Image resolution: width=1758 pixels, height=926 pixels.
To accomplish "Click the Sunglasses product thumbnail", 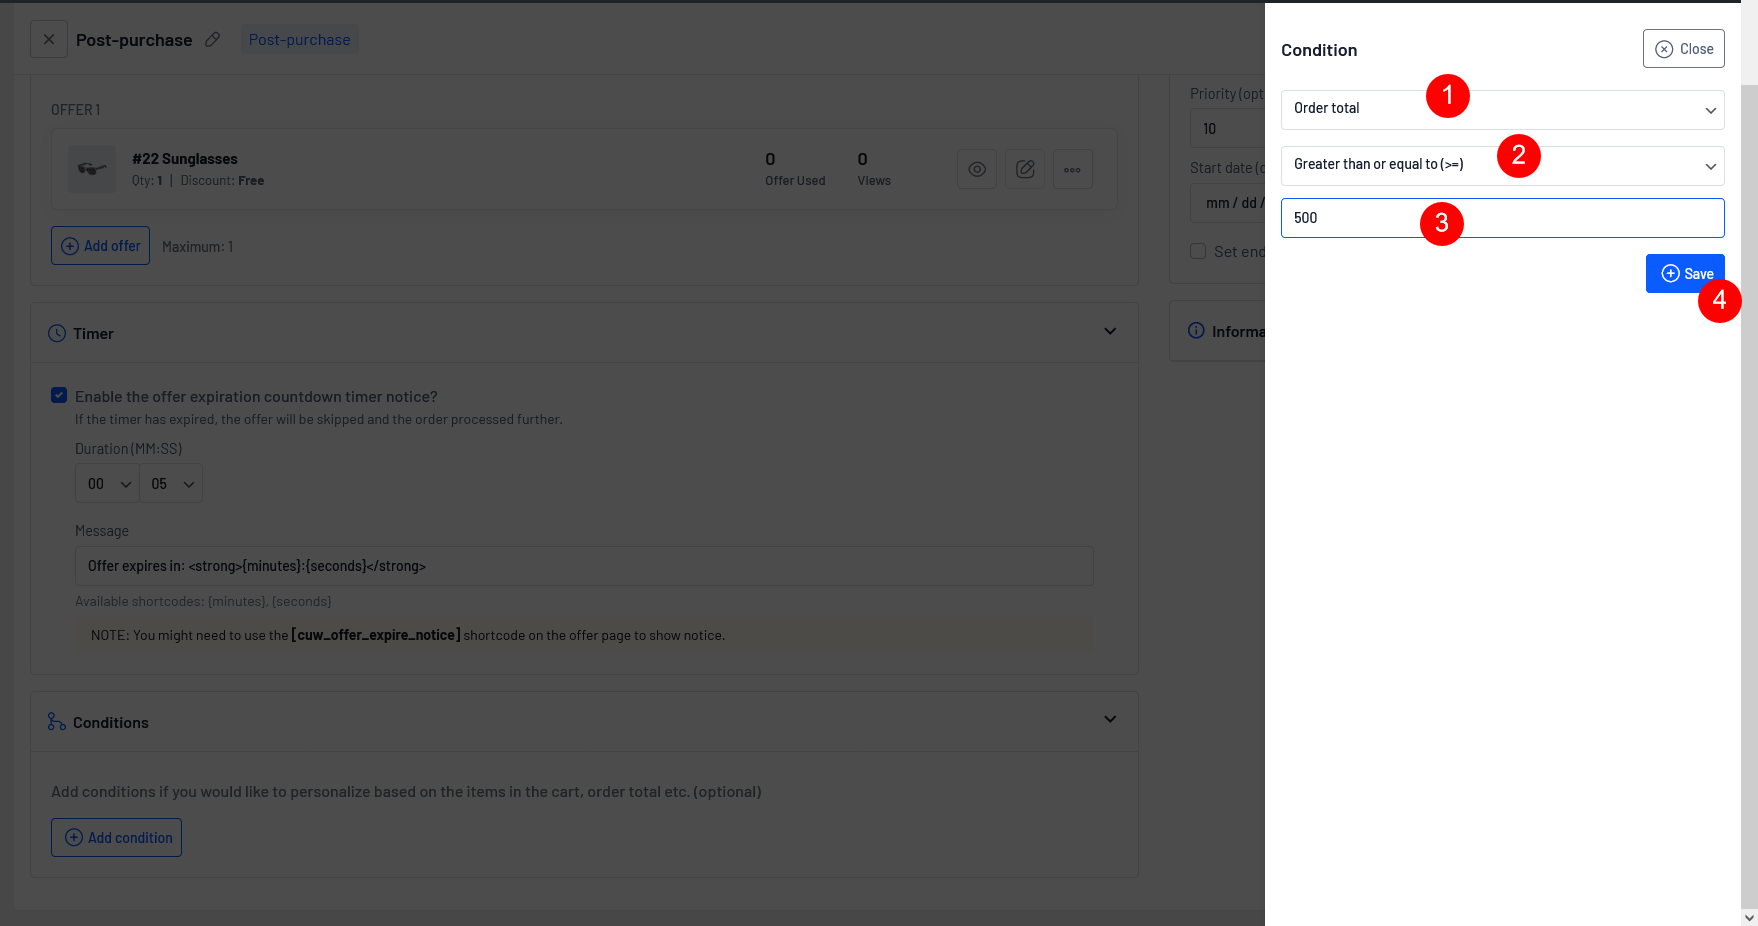I will click(x=92, y=169).
